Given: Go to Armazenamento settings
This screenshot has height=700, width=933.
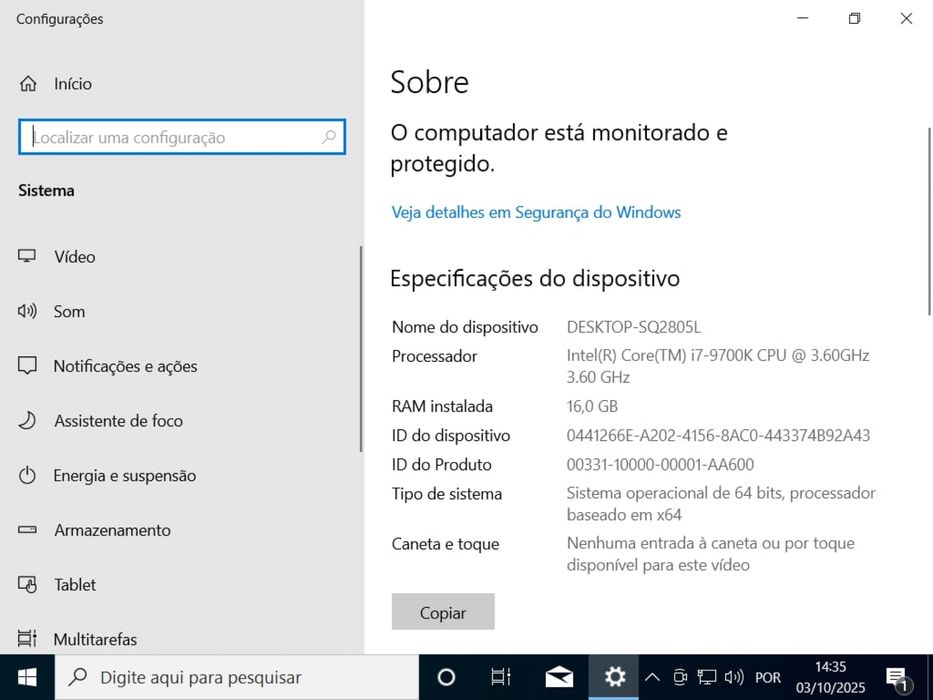Looking at the screenshot, I should [x=181, y=530].
